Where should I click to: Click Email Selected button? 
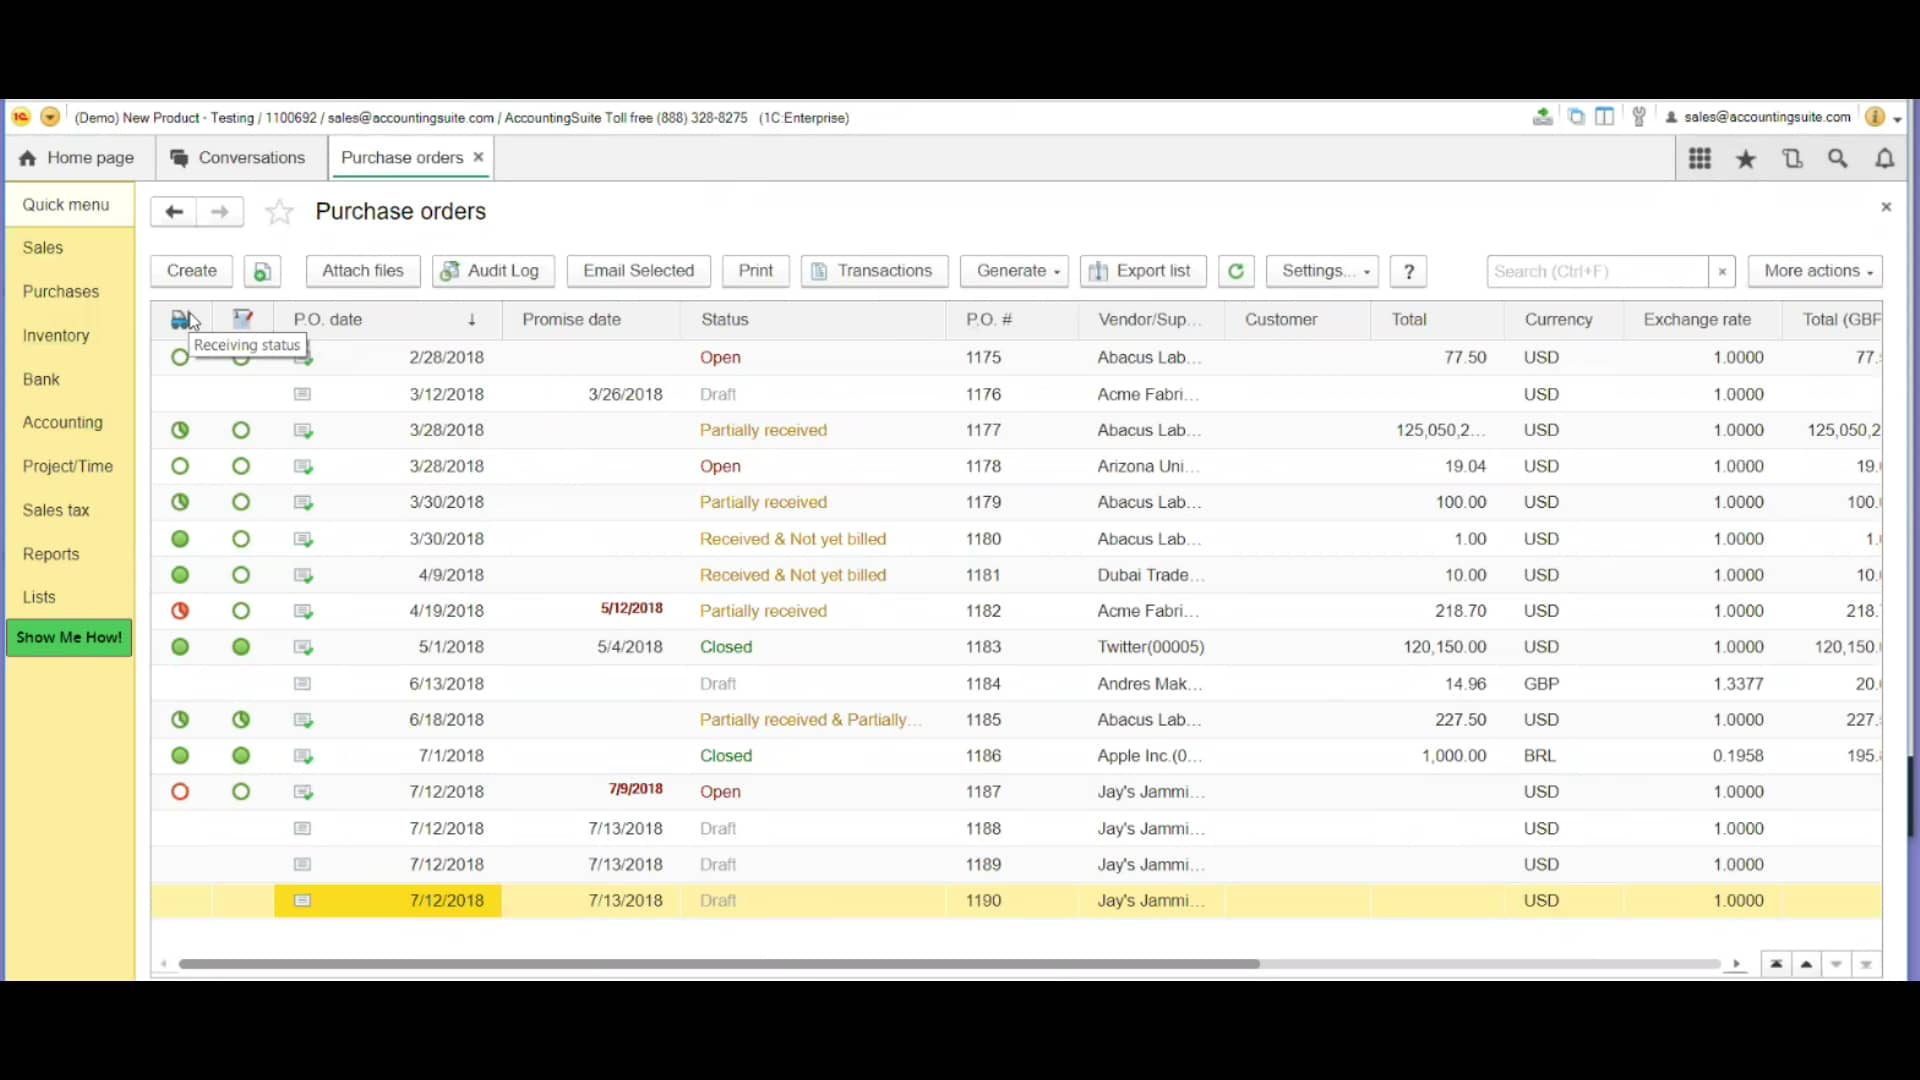(x=639, y=271)
